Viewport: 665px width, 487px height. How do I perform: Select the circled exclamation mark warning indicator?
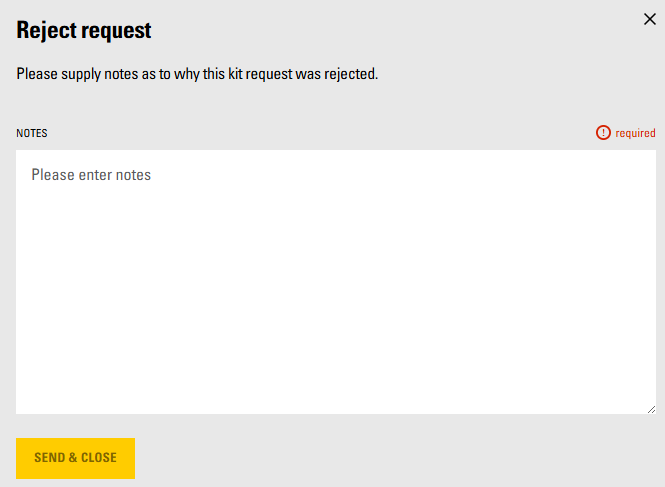[603, 133]
